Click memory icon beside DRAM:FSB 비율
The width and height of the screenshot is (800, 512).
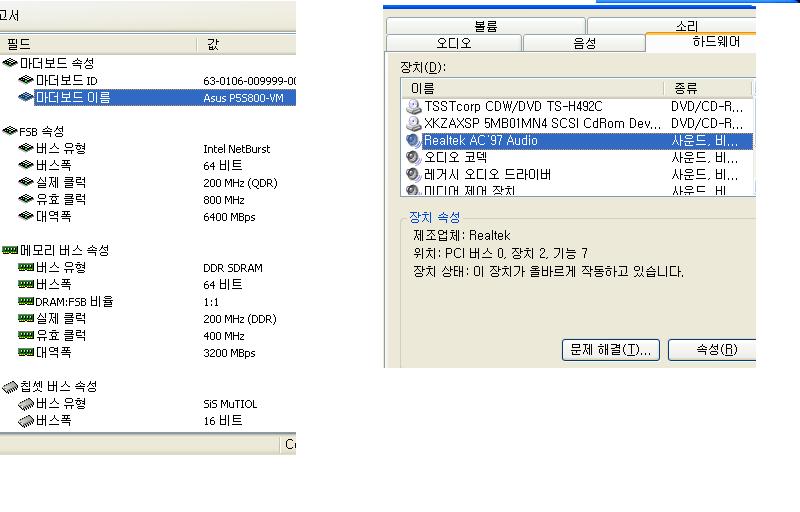click(26, 301)
